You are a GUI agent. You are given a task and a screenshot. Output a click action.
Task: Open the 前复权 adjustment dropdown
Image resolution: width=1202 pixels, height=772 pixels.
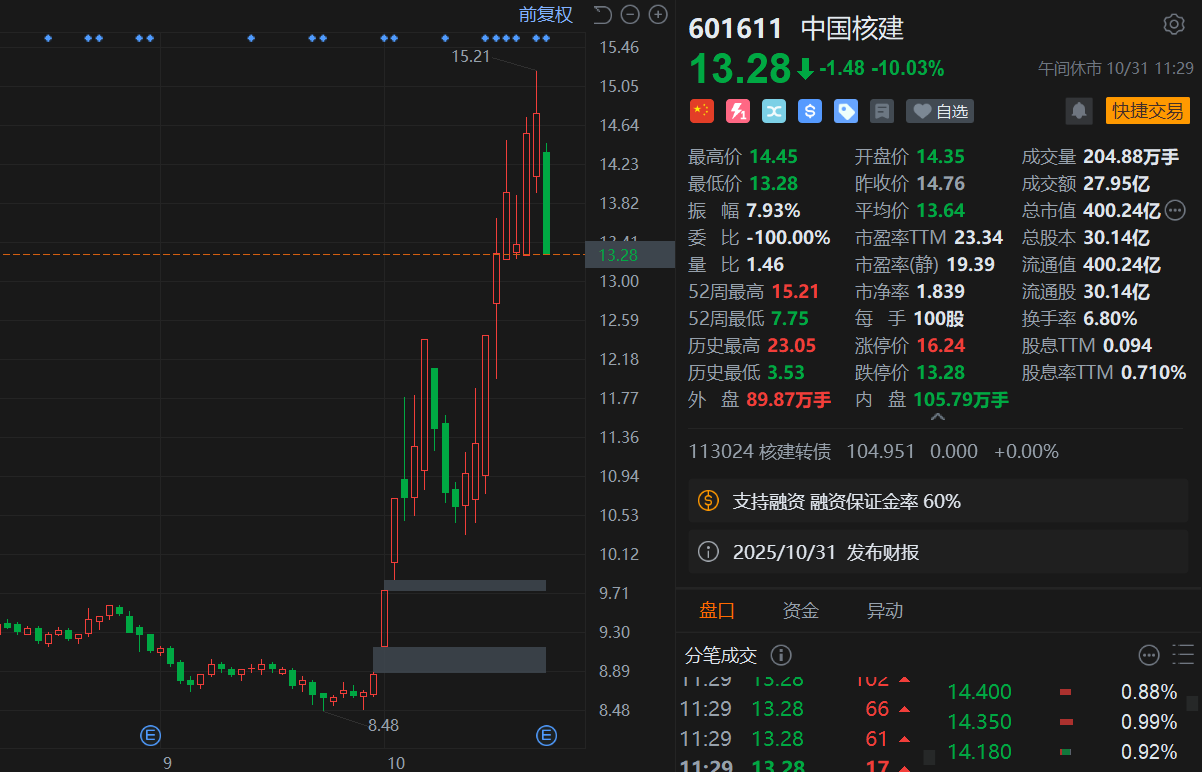[x=545, y=14]
